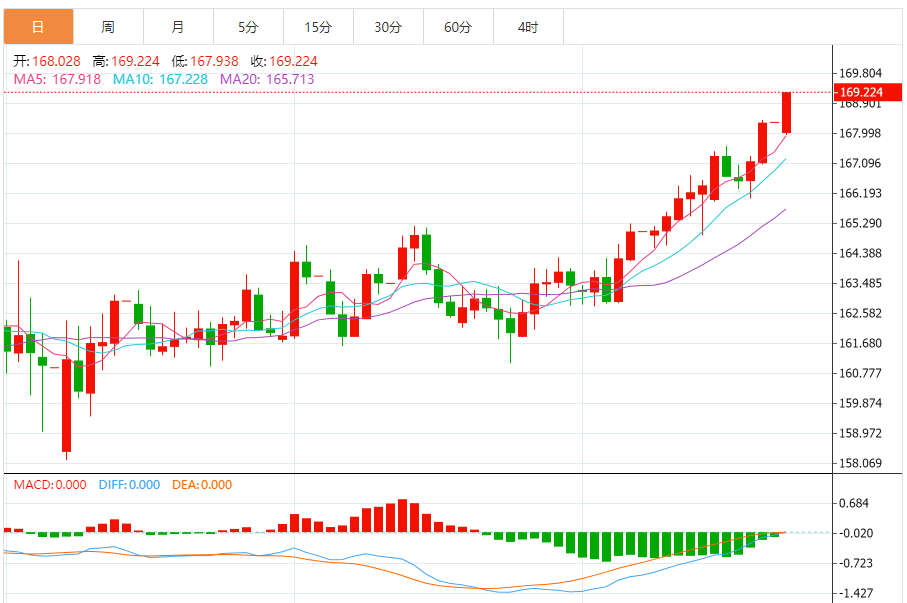Click the 160.777 price axis label
907x603 pixels.
point(860,373)
